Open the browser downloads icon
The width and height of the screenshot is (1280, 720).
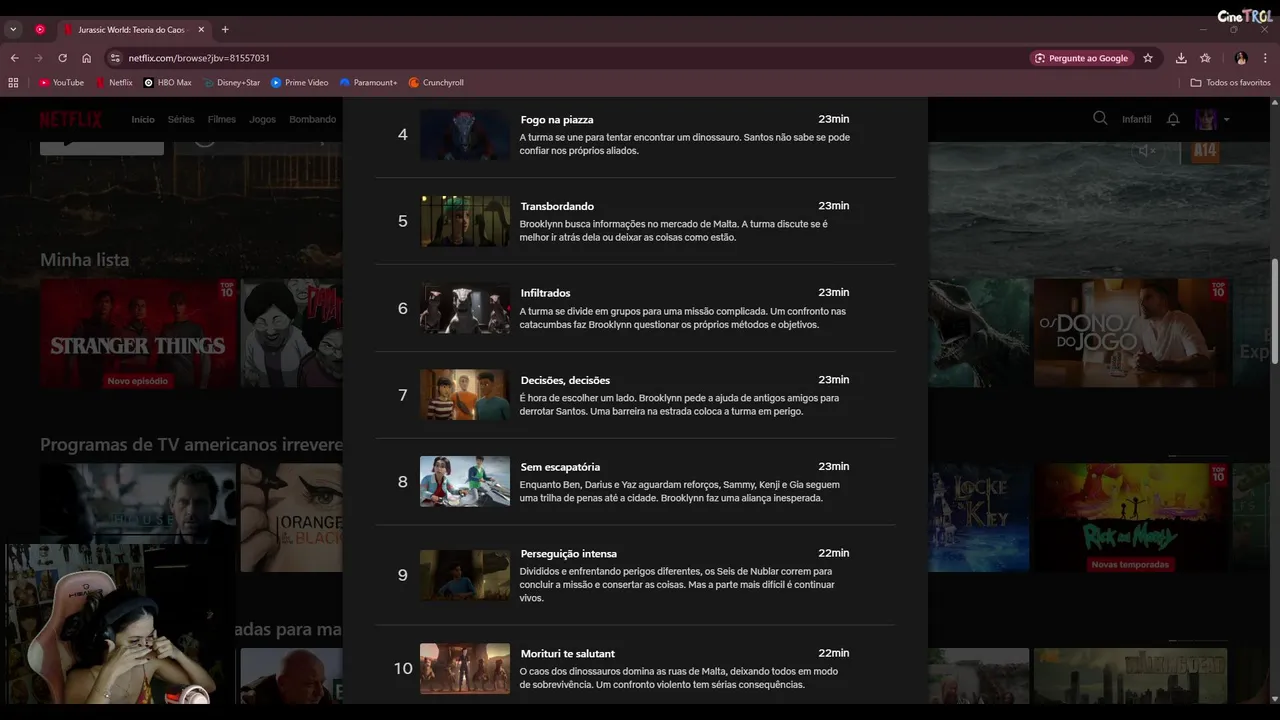(1181, 58)
